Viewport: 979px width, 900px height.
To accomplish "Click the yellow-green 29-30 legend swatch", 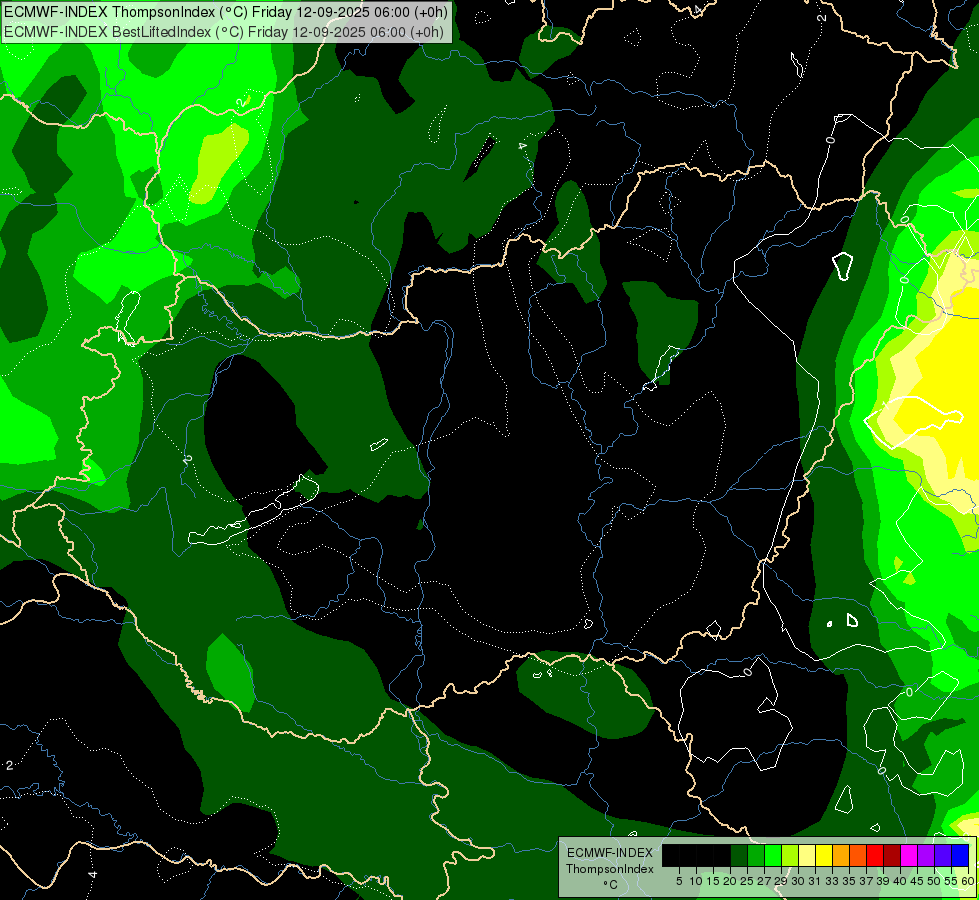I will coord(790,855).
